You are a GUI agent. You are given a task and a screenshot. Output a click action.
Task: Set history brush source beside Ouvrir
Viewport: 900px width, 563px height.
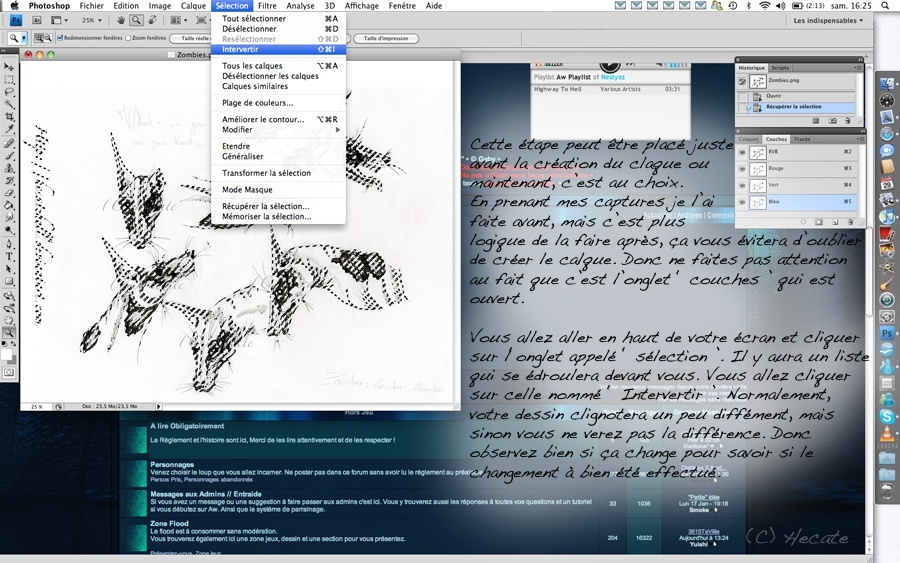(743, 96)
